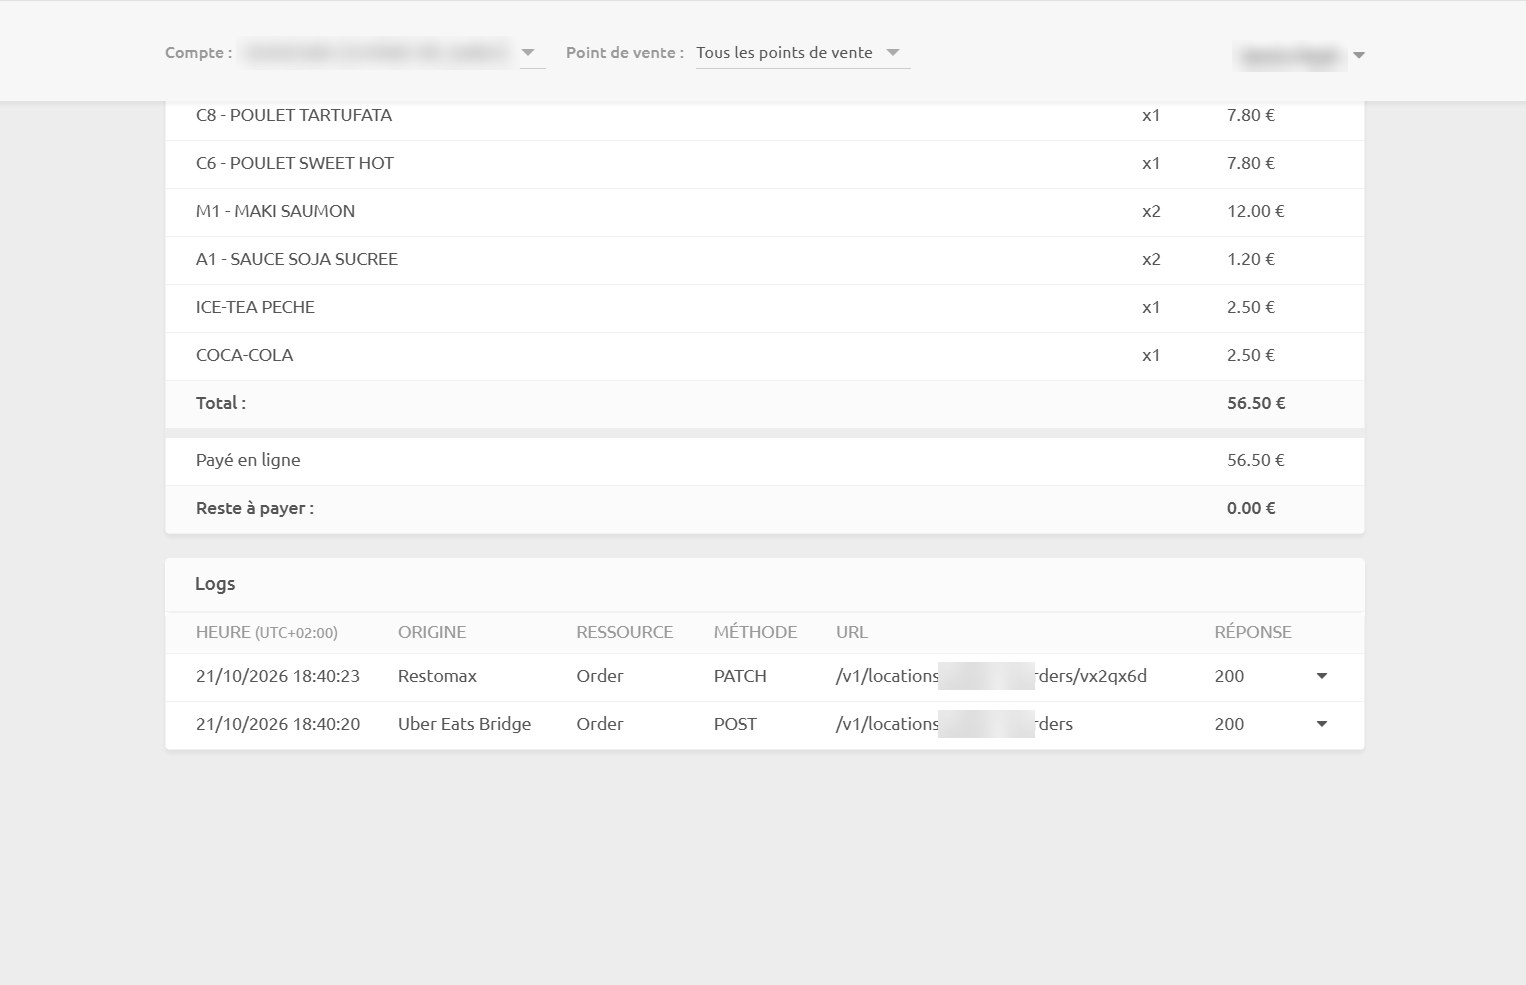This screenshot has height=985, width=1526.
Task: Click the PATCH method cell
Action: [x=740, y=676]
